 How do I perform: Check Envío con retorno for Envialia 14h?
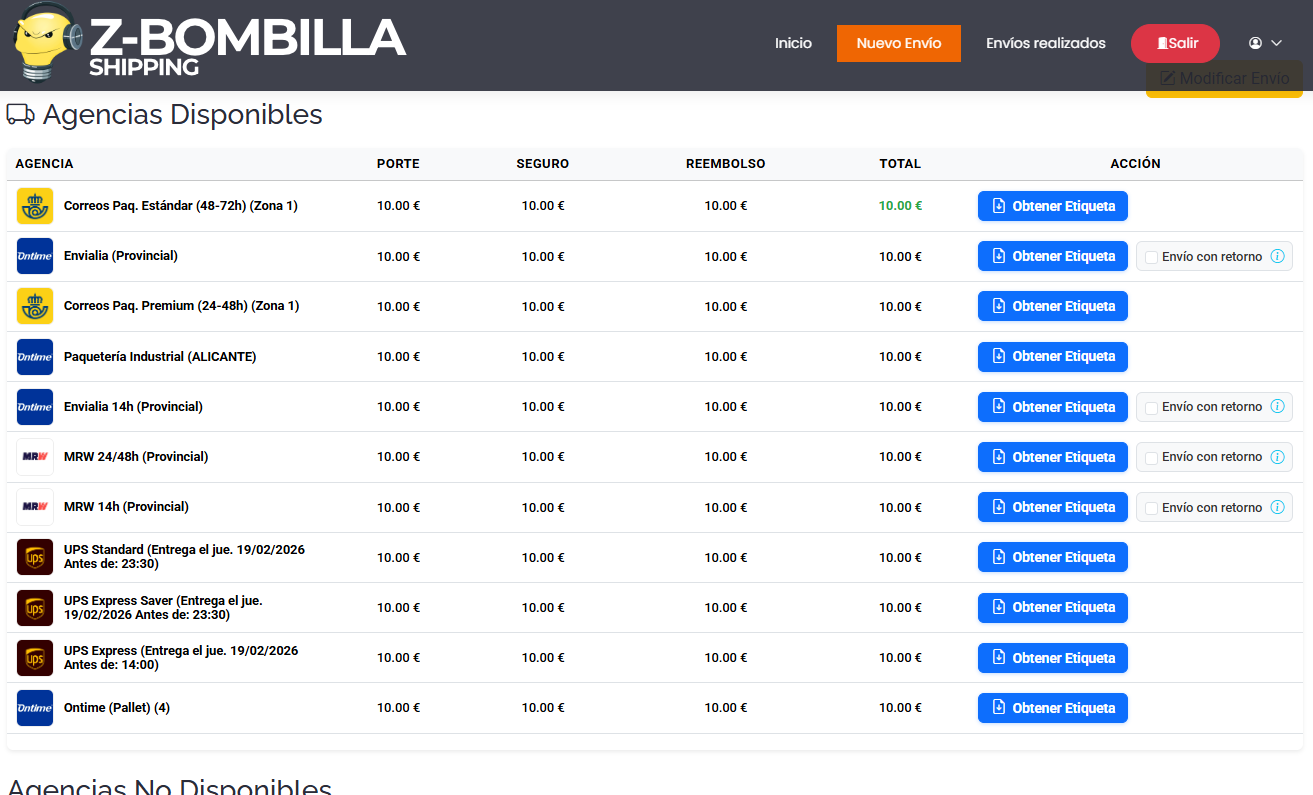coord(1152,408)
